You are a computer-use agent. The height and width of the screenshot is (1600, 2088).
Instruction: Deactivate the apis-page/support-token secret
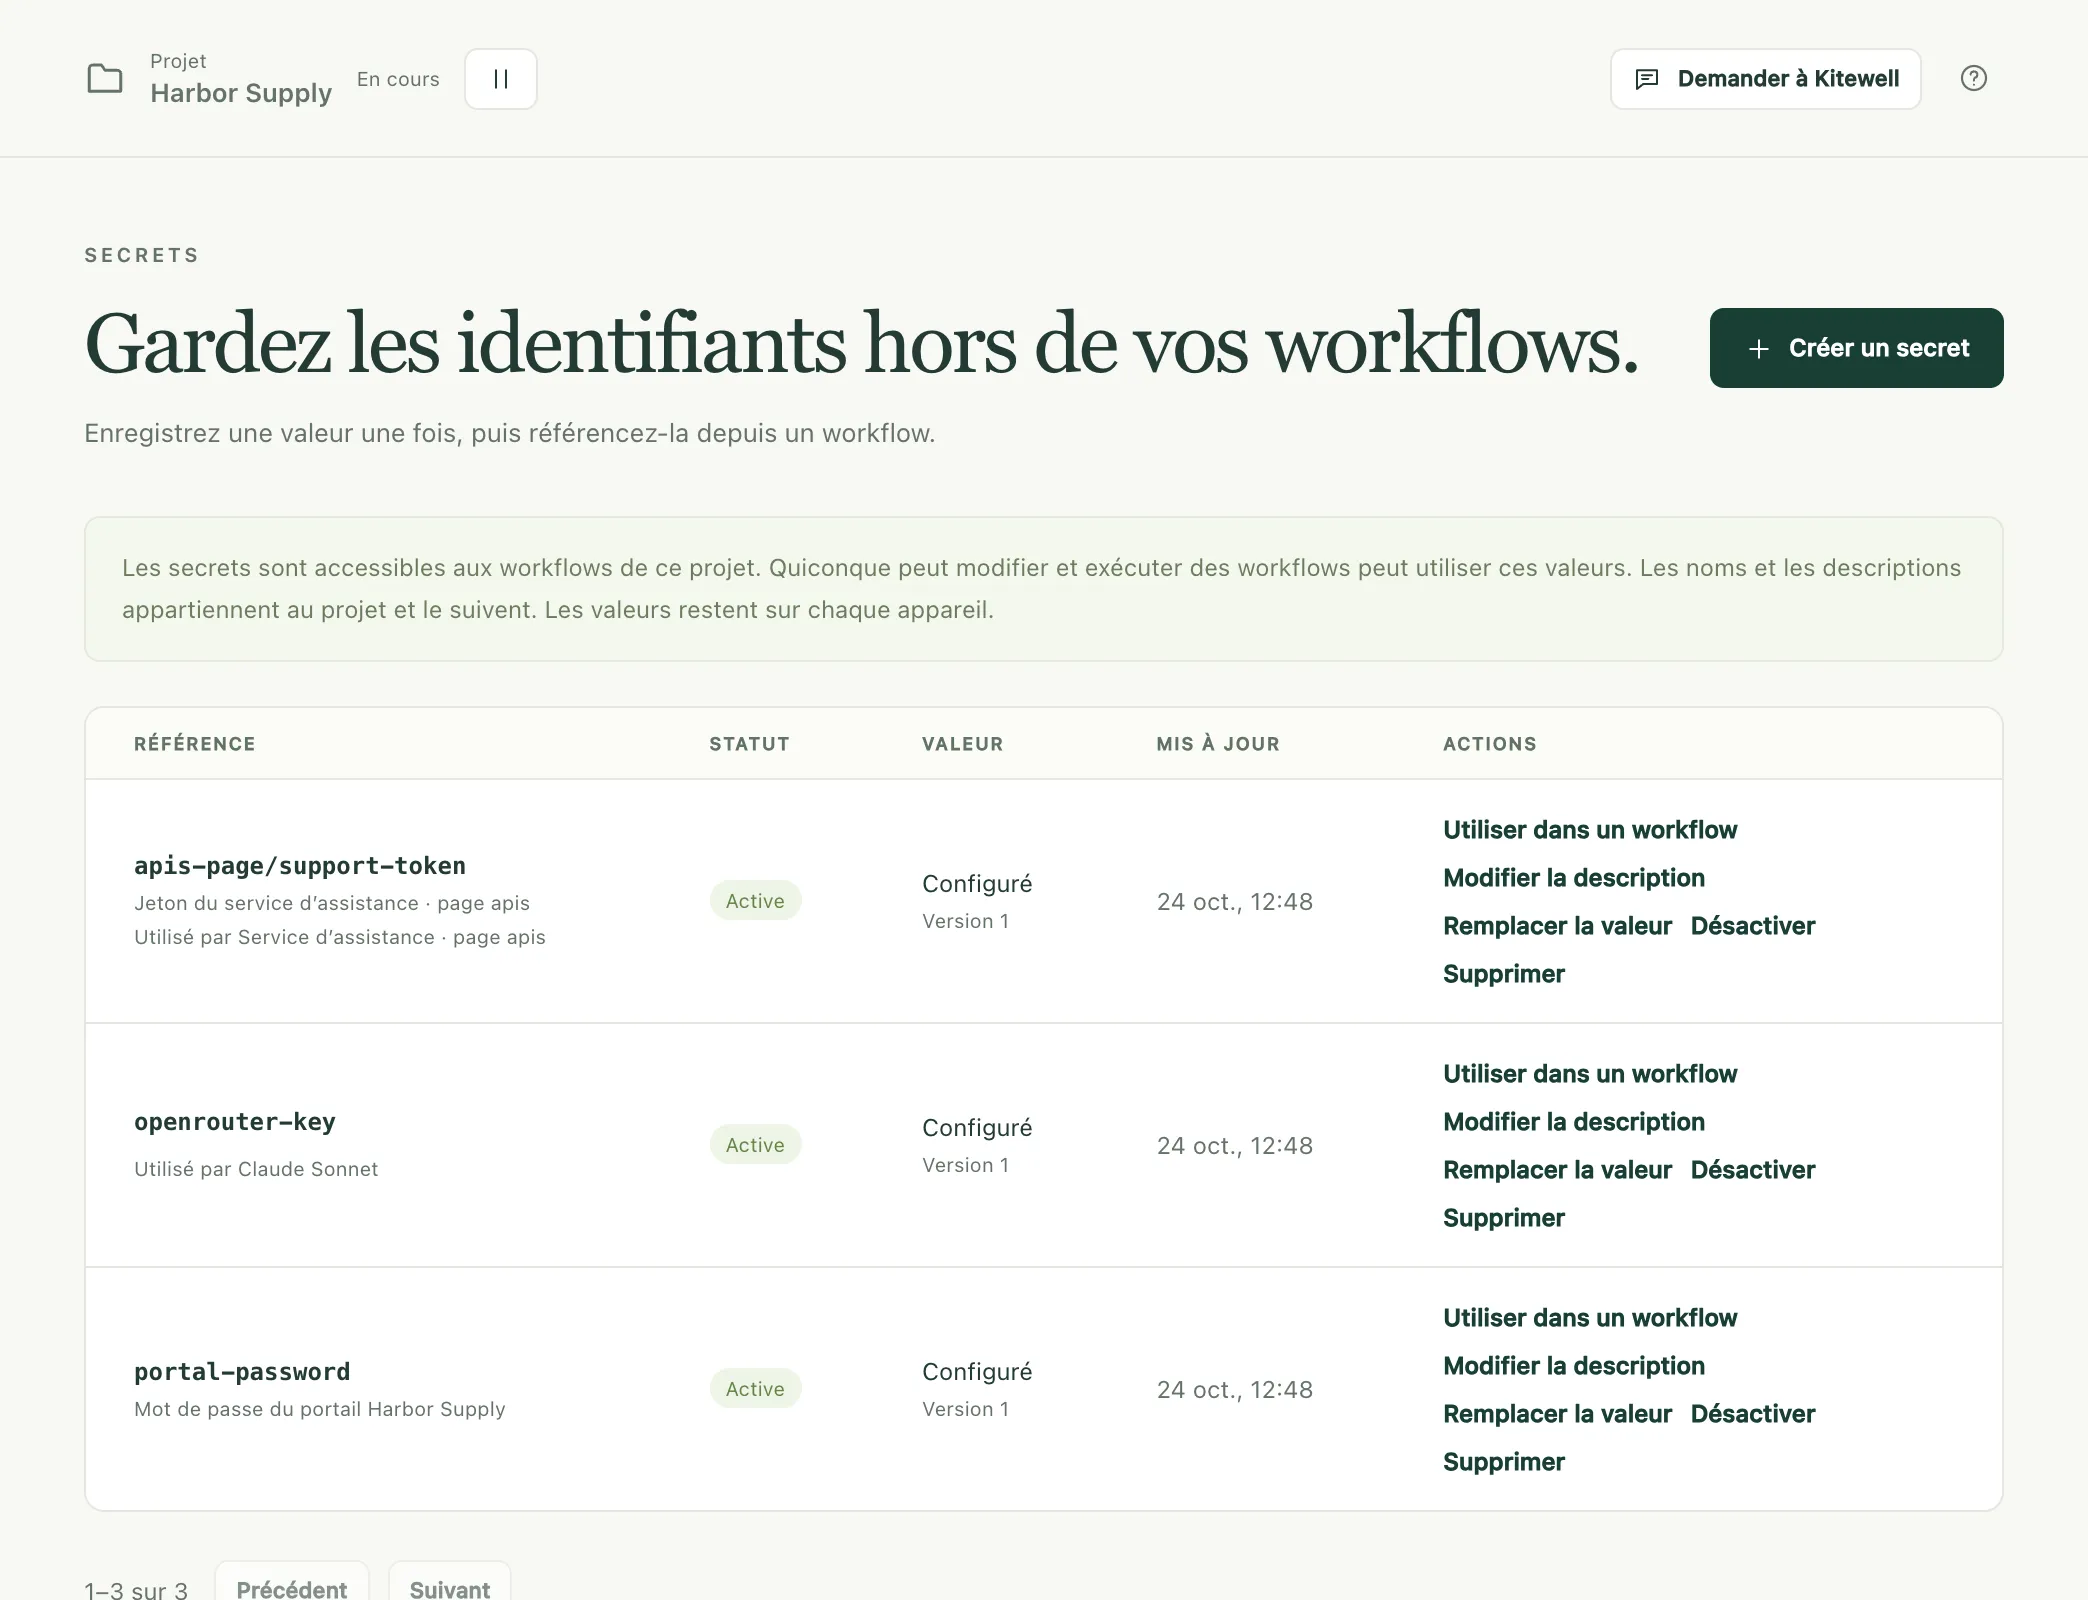click(x=1752, y=926)
